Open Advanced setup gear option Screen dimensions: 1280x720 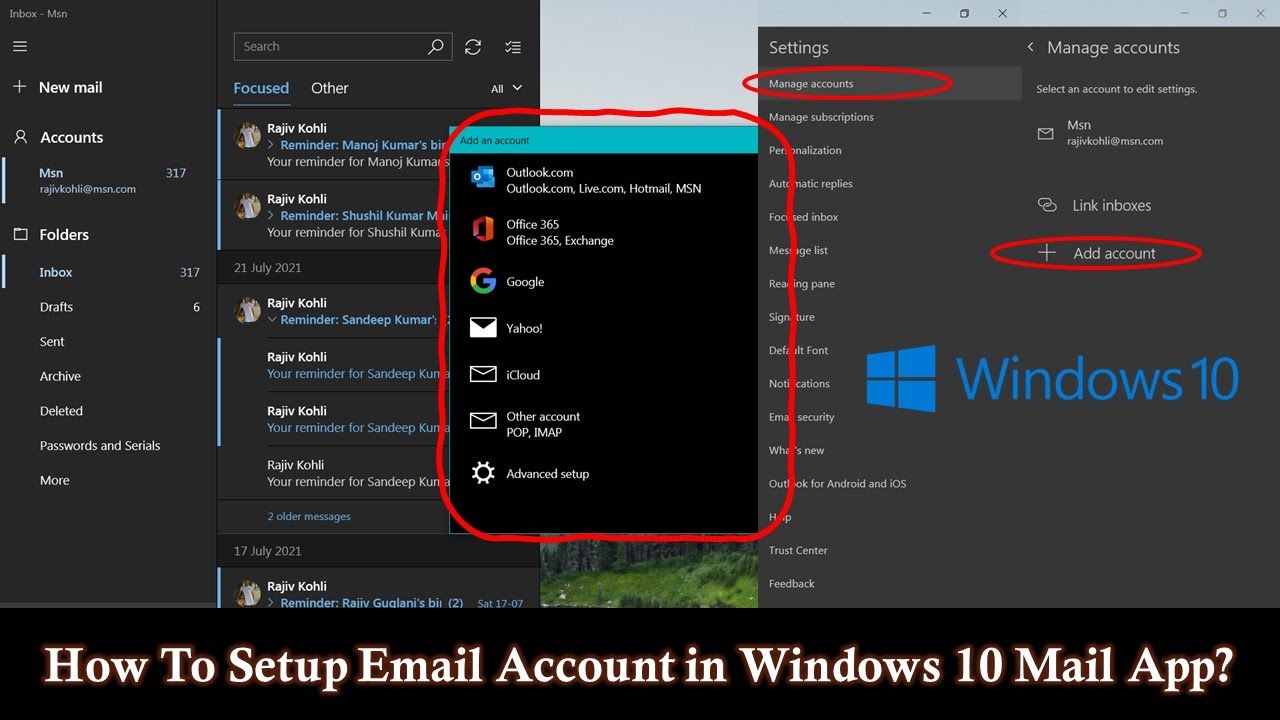pos(603,474)
